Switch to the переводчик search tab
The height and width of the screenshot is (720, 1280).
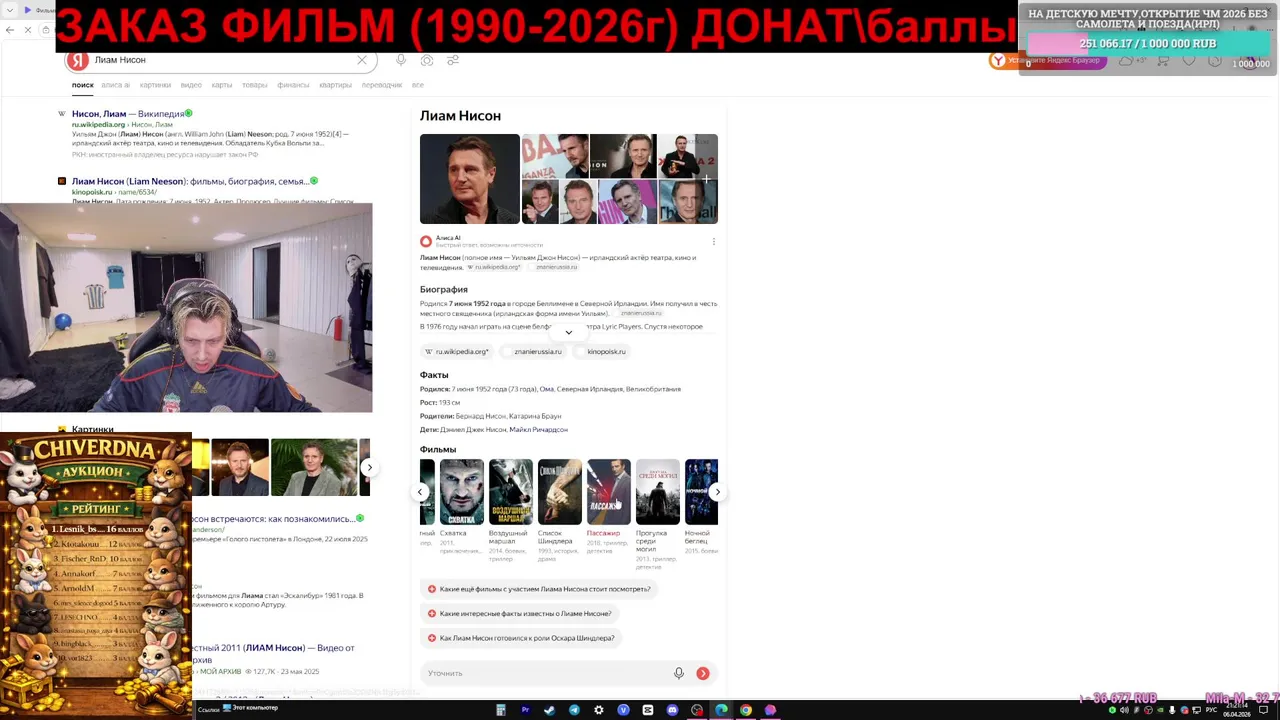[382, 85]
